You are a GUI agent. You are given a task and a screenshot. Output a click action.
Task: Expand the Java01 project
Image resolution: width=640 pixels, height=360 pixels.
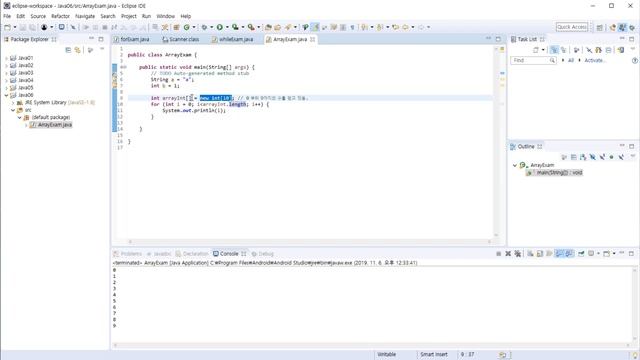click(6, 58)
